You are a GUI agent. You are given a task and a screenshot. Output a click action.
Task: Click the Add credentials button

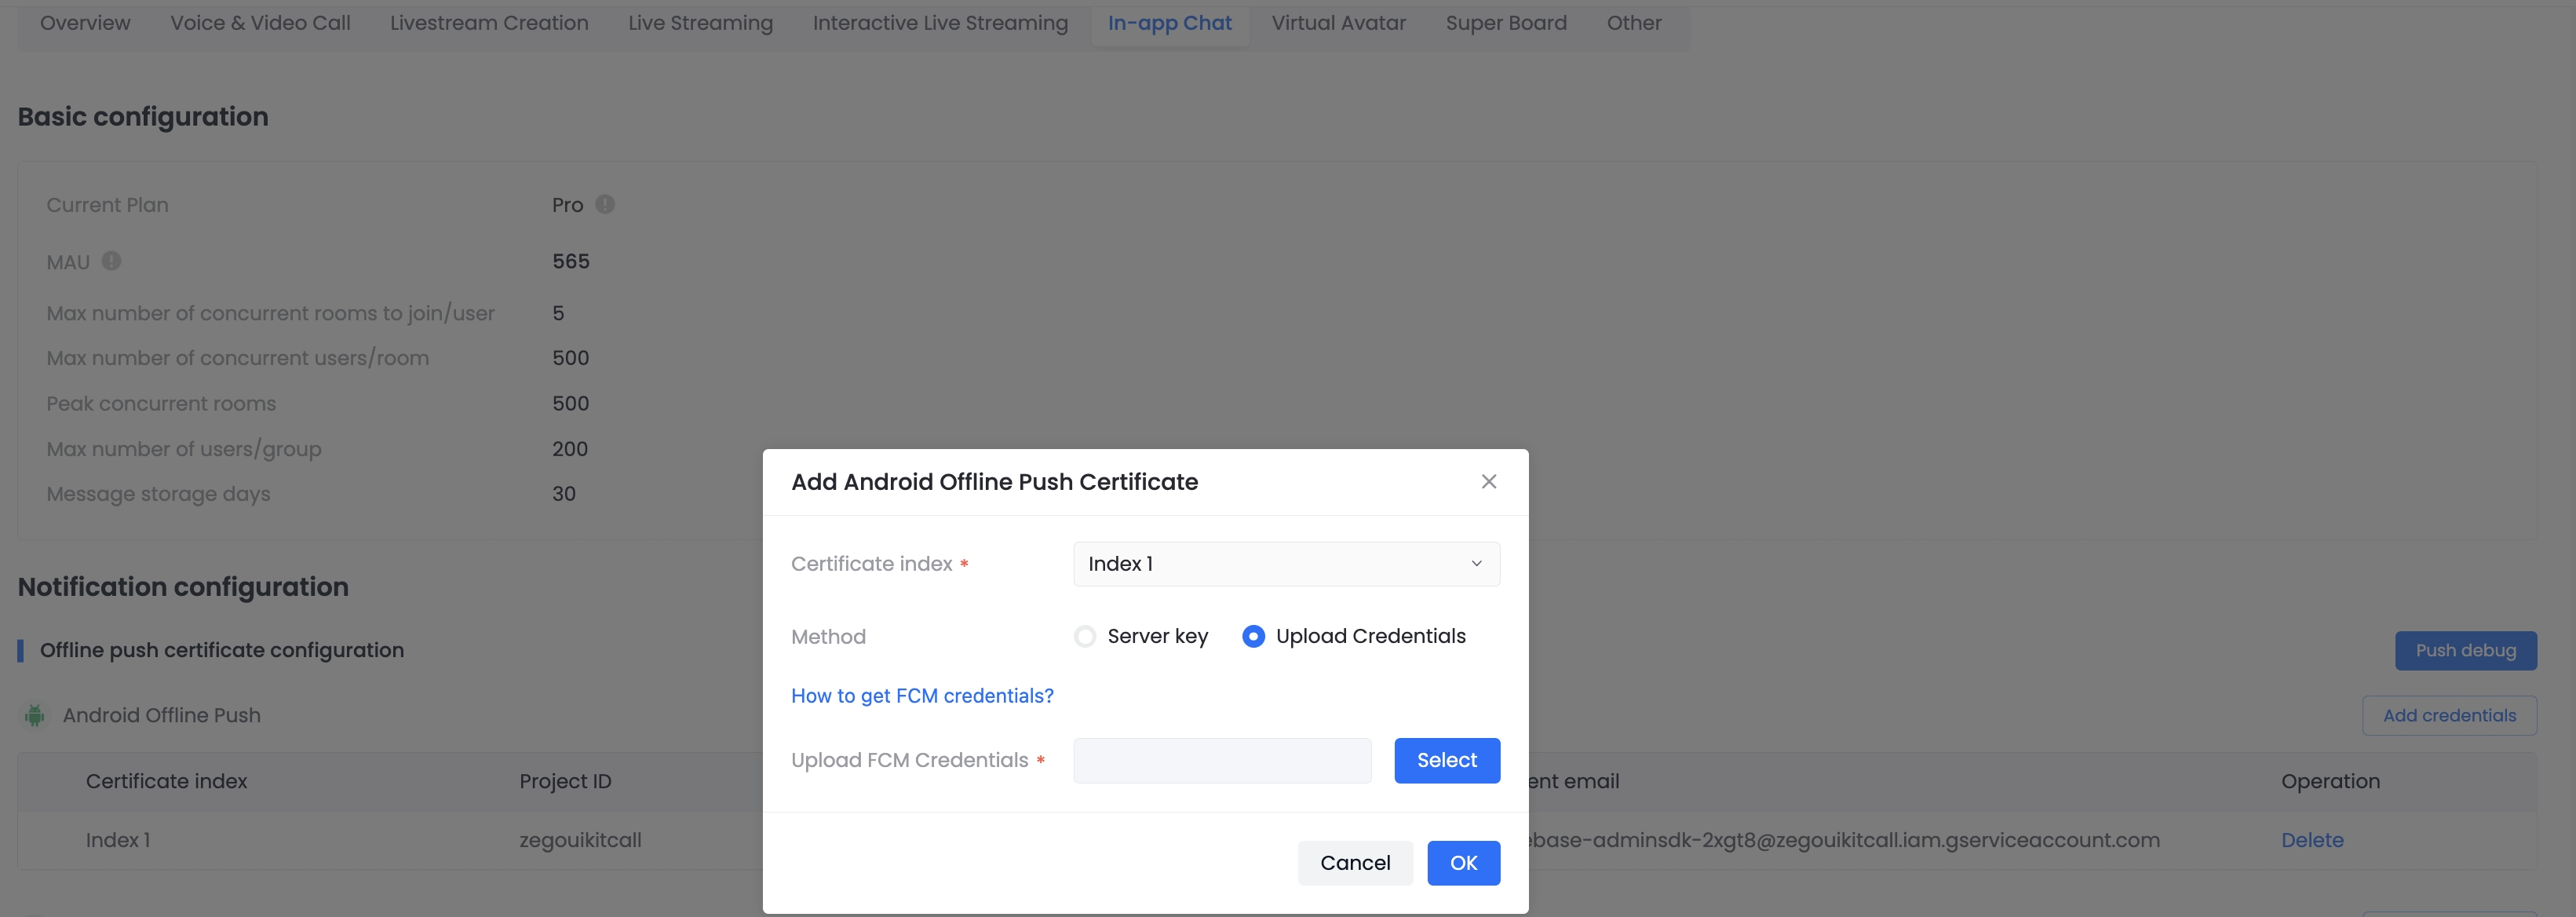pyautogui.click(x=2449, y=716)
